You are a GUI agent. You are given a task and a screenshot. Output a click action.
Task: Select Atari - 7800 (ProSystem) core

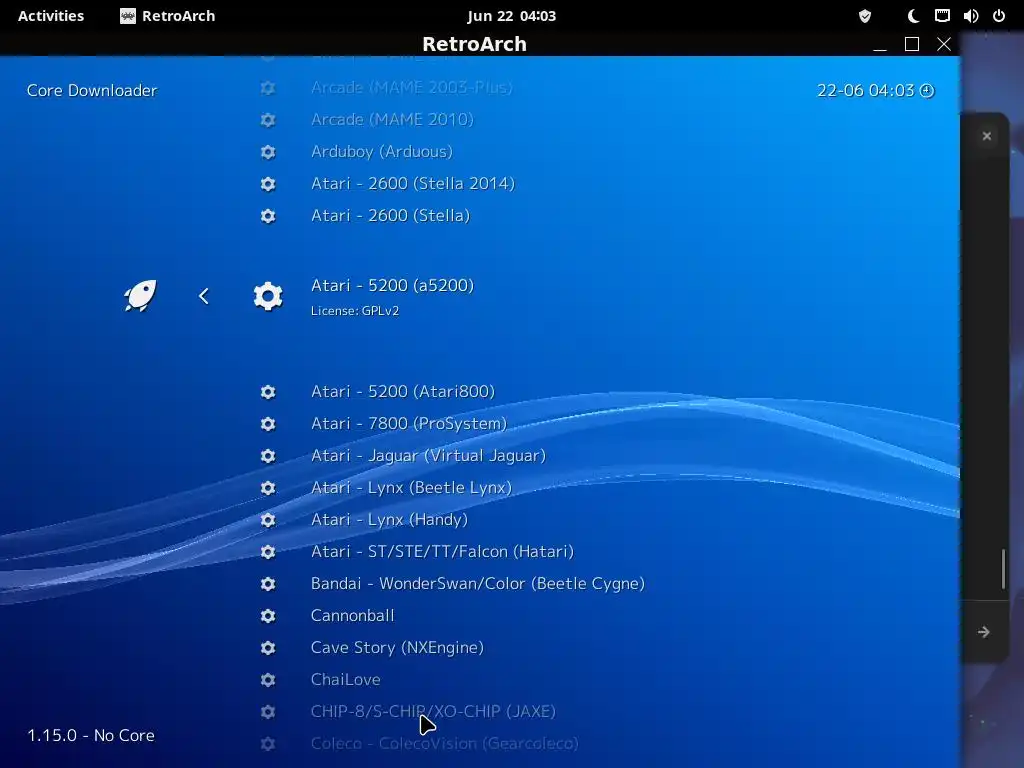[409, 423]
